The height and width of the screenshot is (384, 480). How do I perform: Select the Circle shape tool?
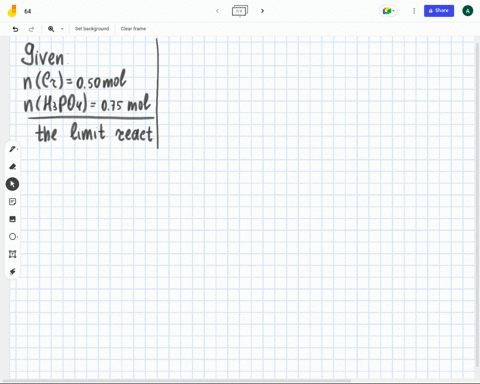(x=13, y=237)
